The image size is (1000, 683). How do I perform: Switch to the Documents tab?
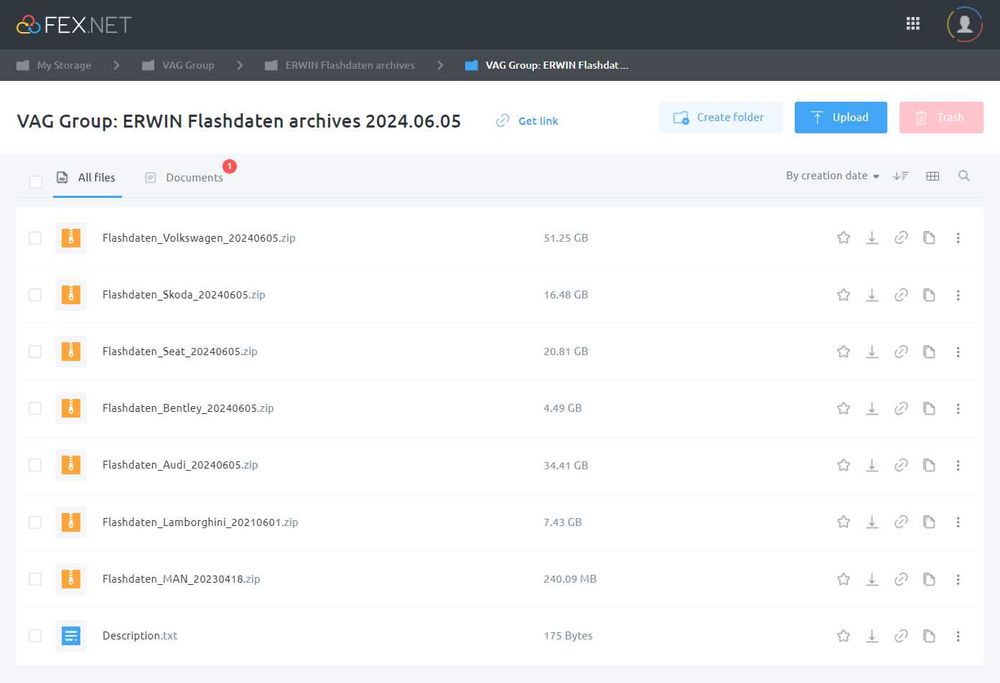click(194, 178)
